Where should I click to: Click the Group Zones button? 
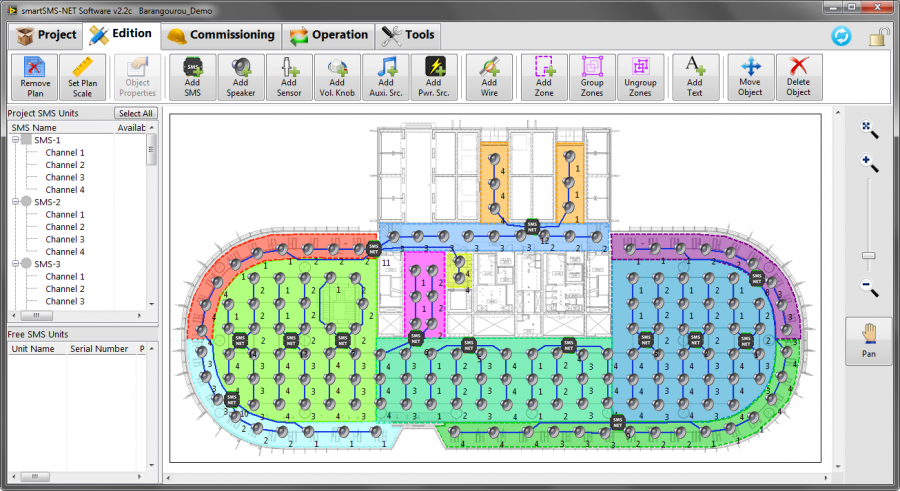pyautogui.click(x=592, y=77)
